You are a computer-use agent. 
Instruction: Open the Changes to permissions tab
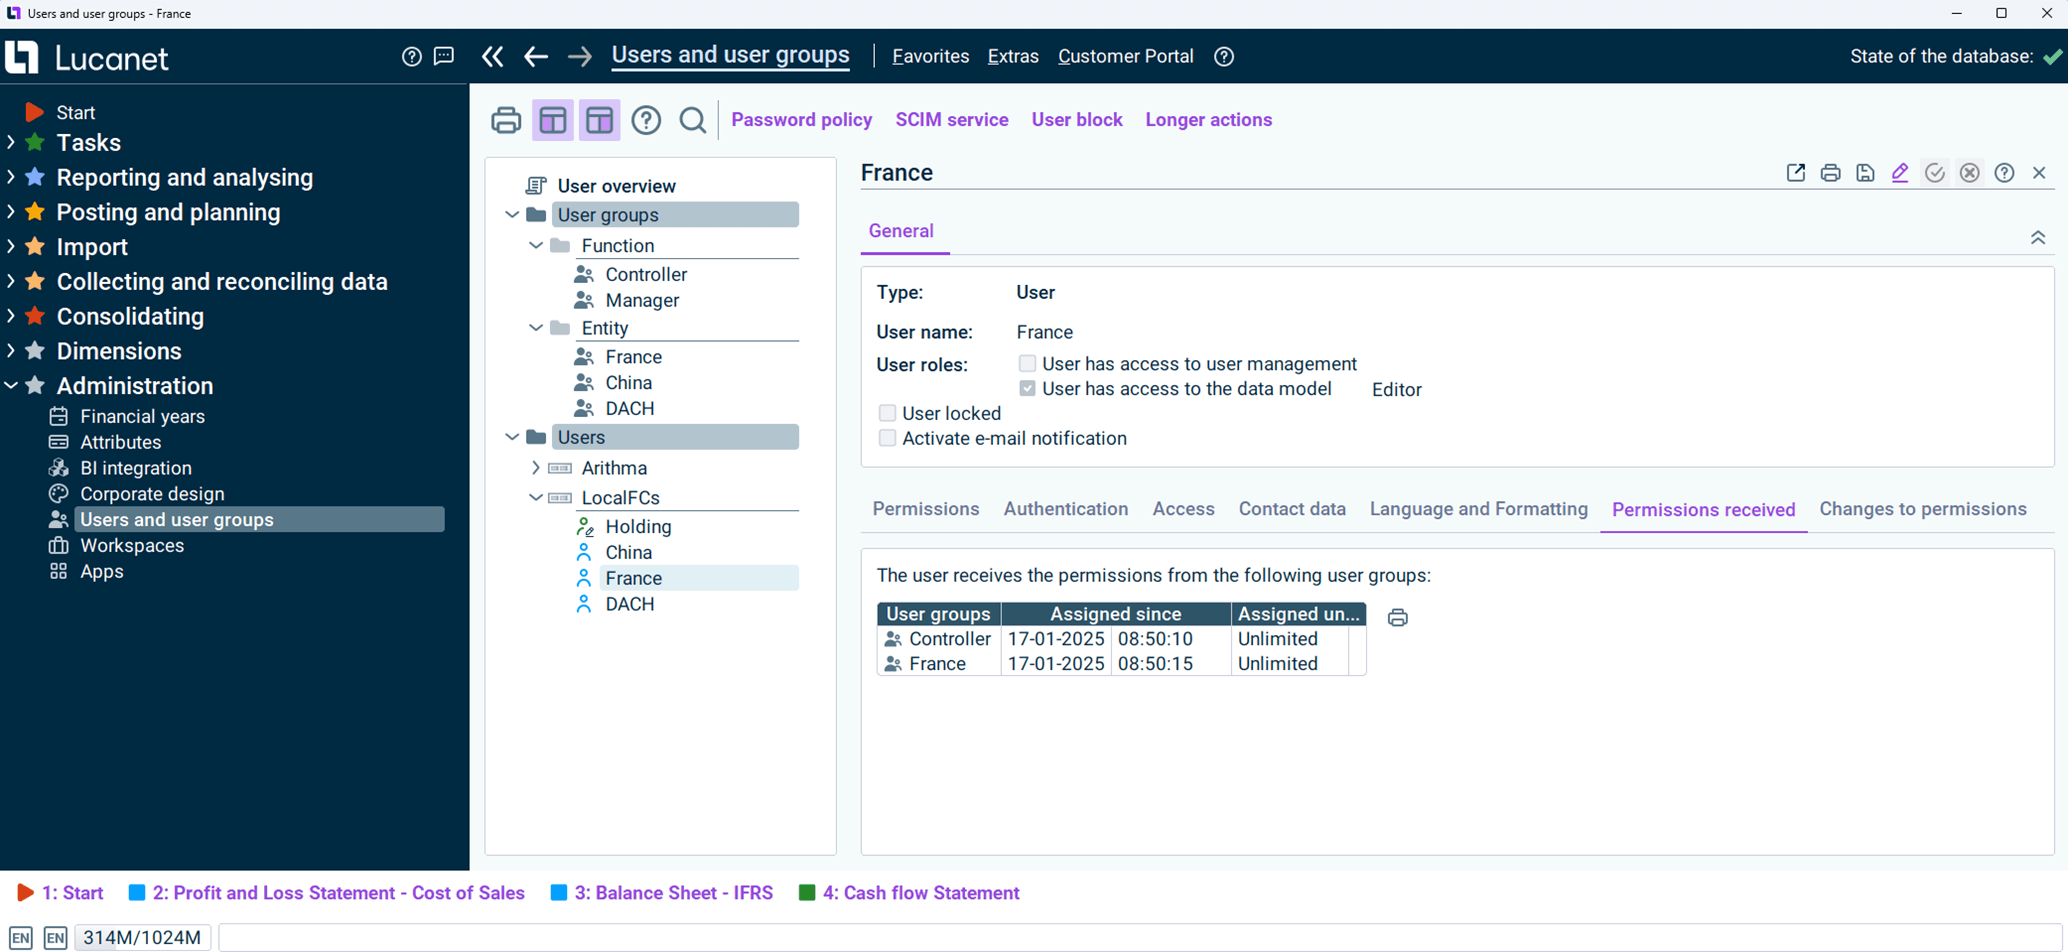(x=1923, y=509)
